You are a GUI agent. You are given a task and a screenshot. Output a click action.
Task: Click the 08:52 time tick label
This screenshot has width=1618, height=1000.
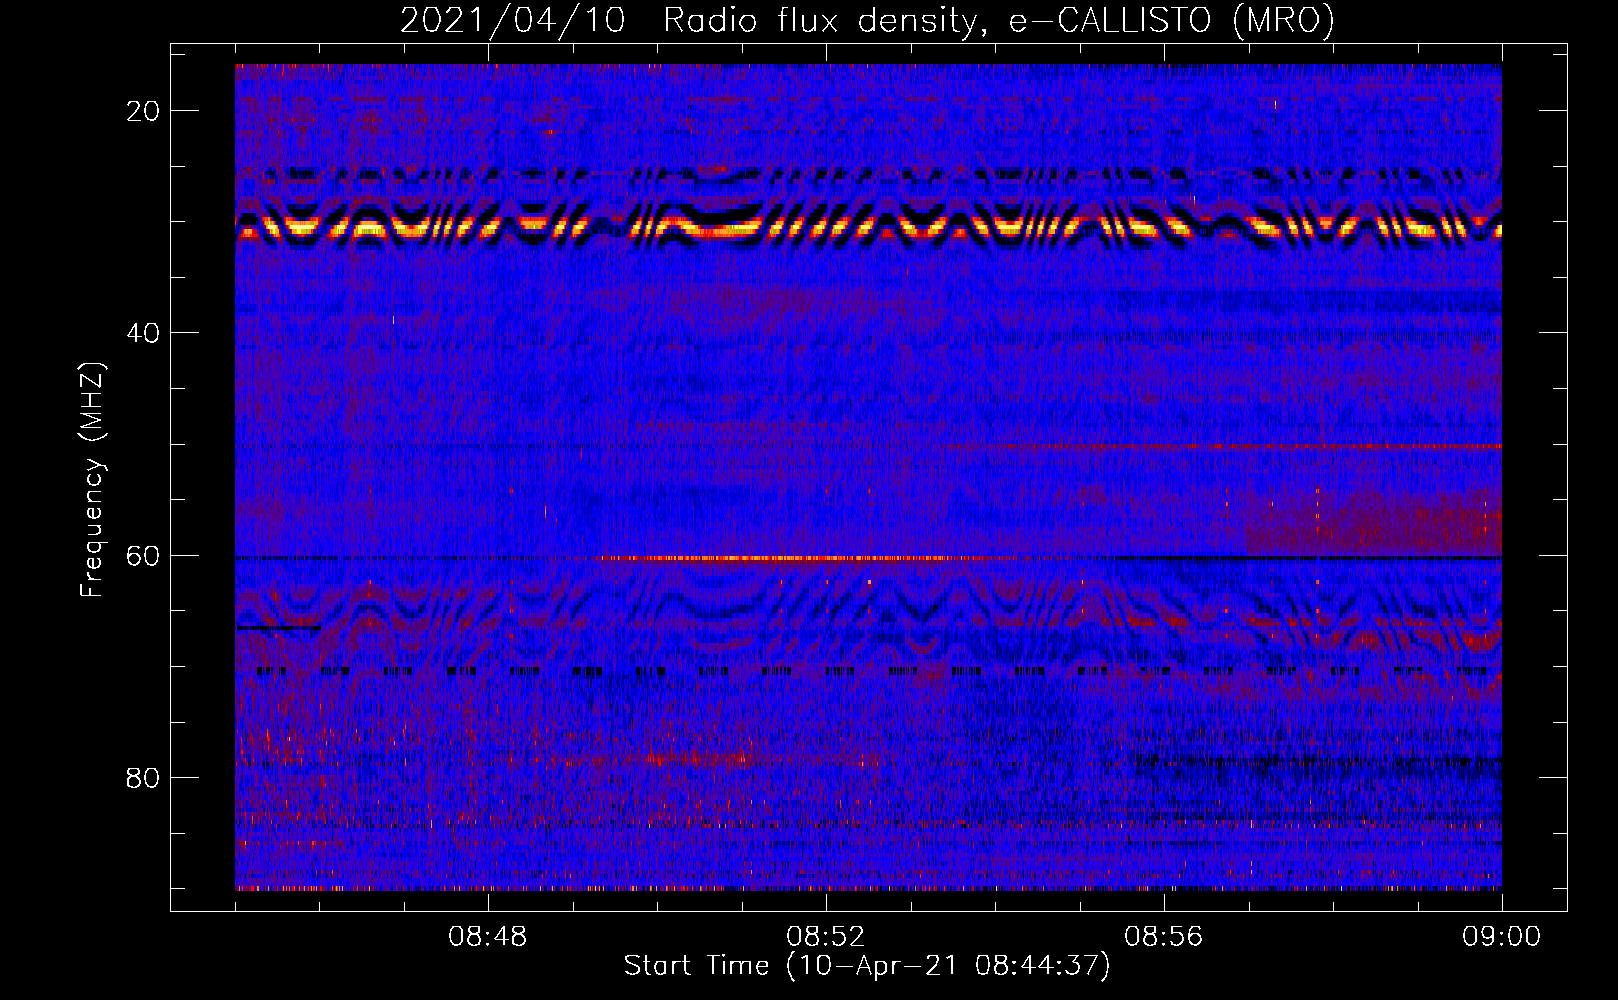tap(826, 937)
